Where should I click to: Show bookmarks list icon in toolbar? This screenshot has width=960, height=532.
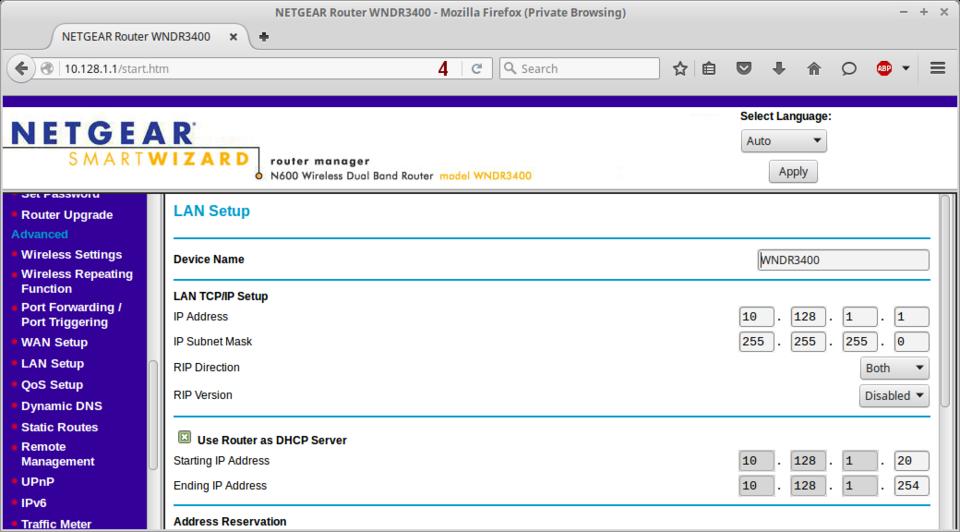point(709,68)
